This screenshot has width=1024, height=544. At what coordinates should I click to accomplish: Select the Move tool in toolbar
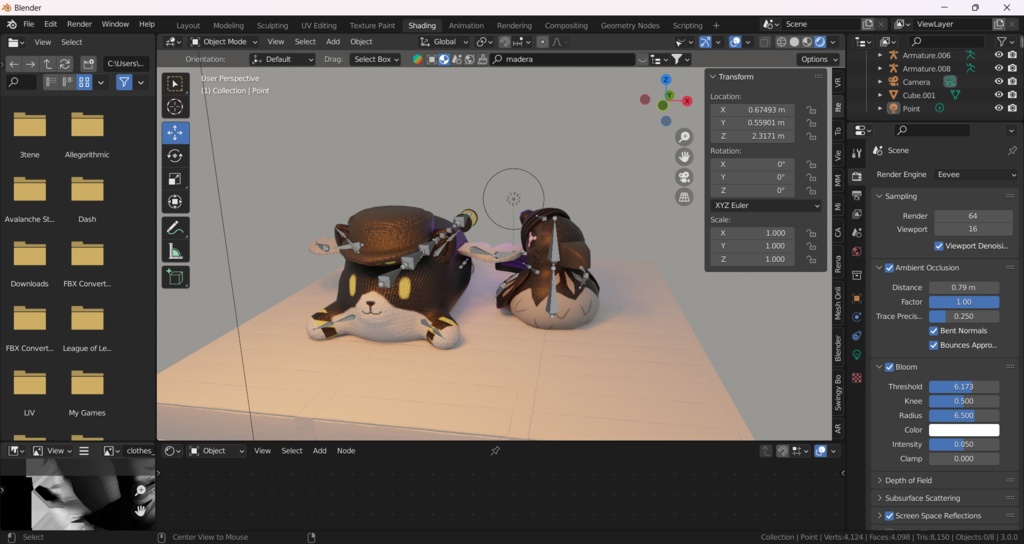tap(175, 133)
